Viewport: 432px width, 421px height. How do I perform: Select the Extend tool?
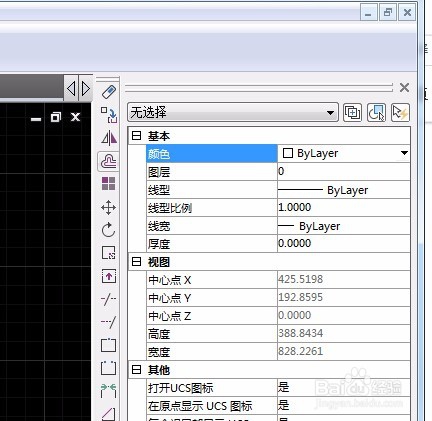[109, 322]
